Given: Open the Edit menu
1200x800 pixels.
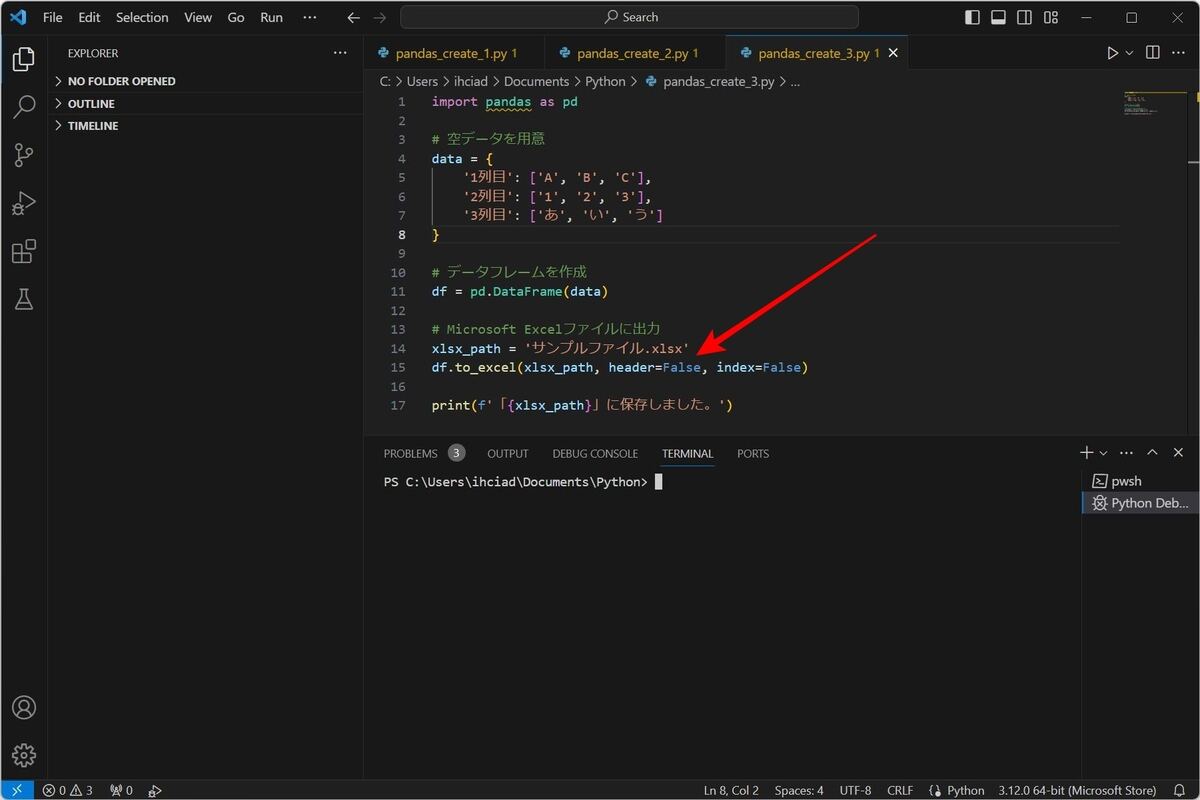Looking at the screenshot, I should (x=89, y=17).
